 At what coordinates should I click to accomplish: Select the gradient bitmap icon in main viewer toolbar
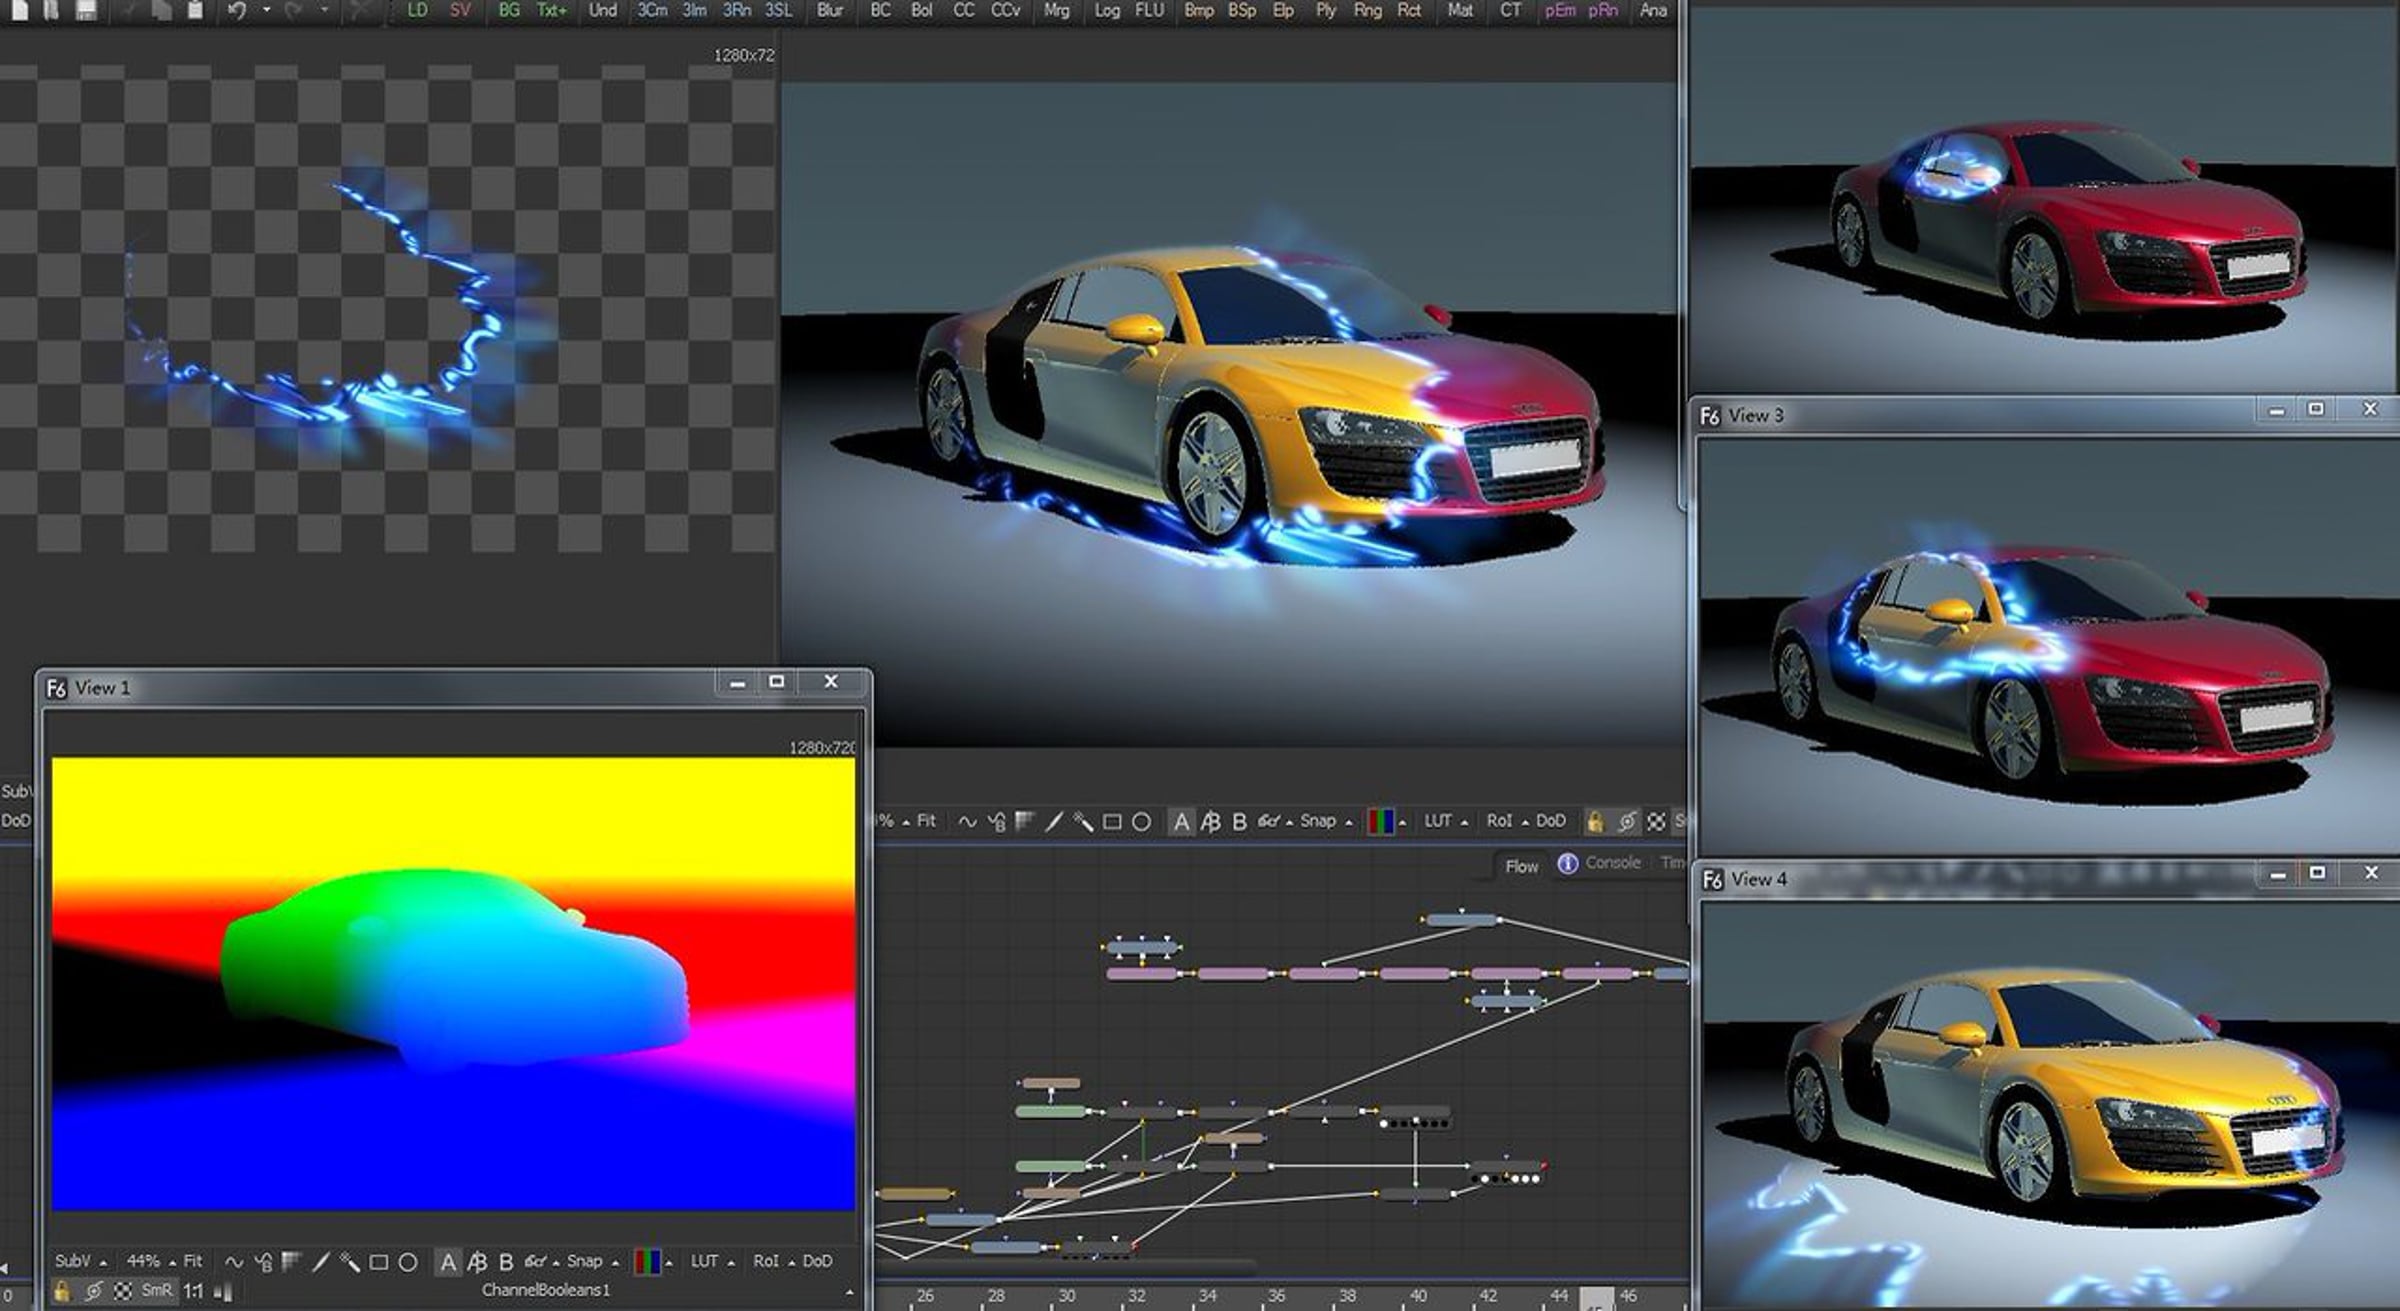point(1025,821)
